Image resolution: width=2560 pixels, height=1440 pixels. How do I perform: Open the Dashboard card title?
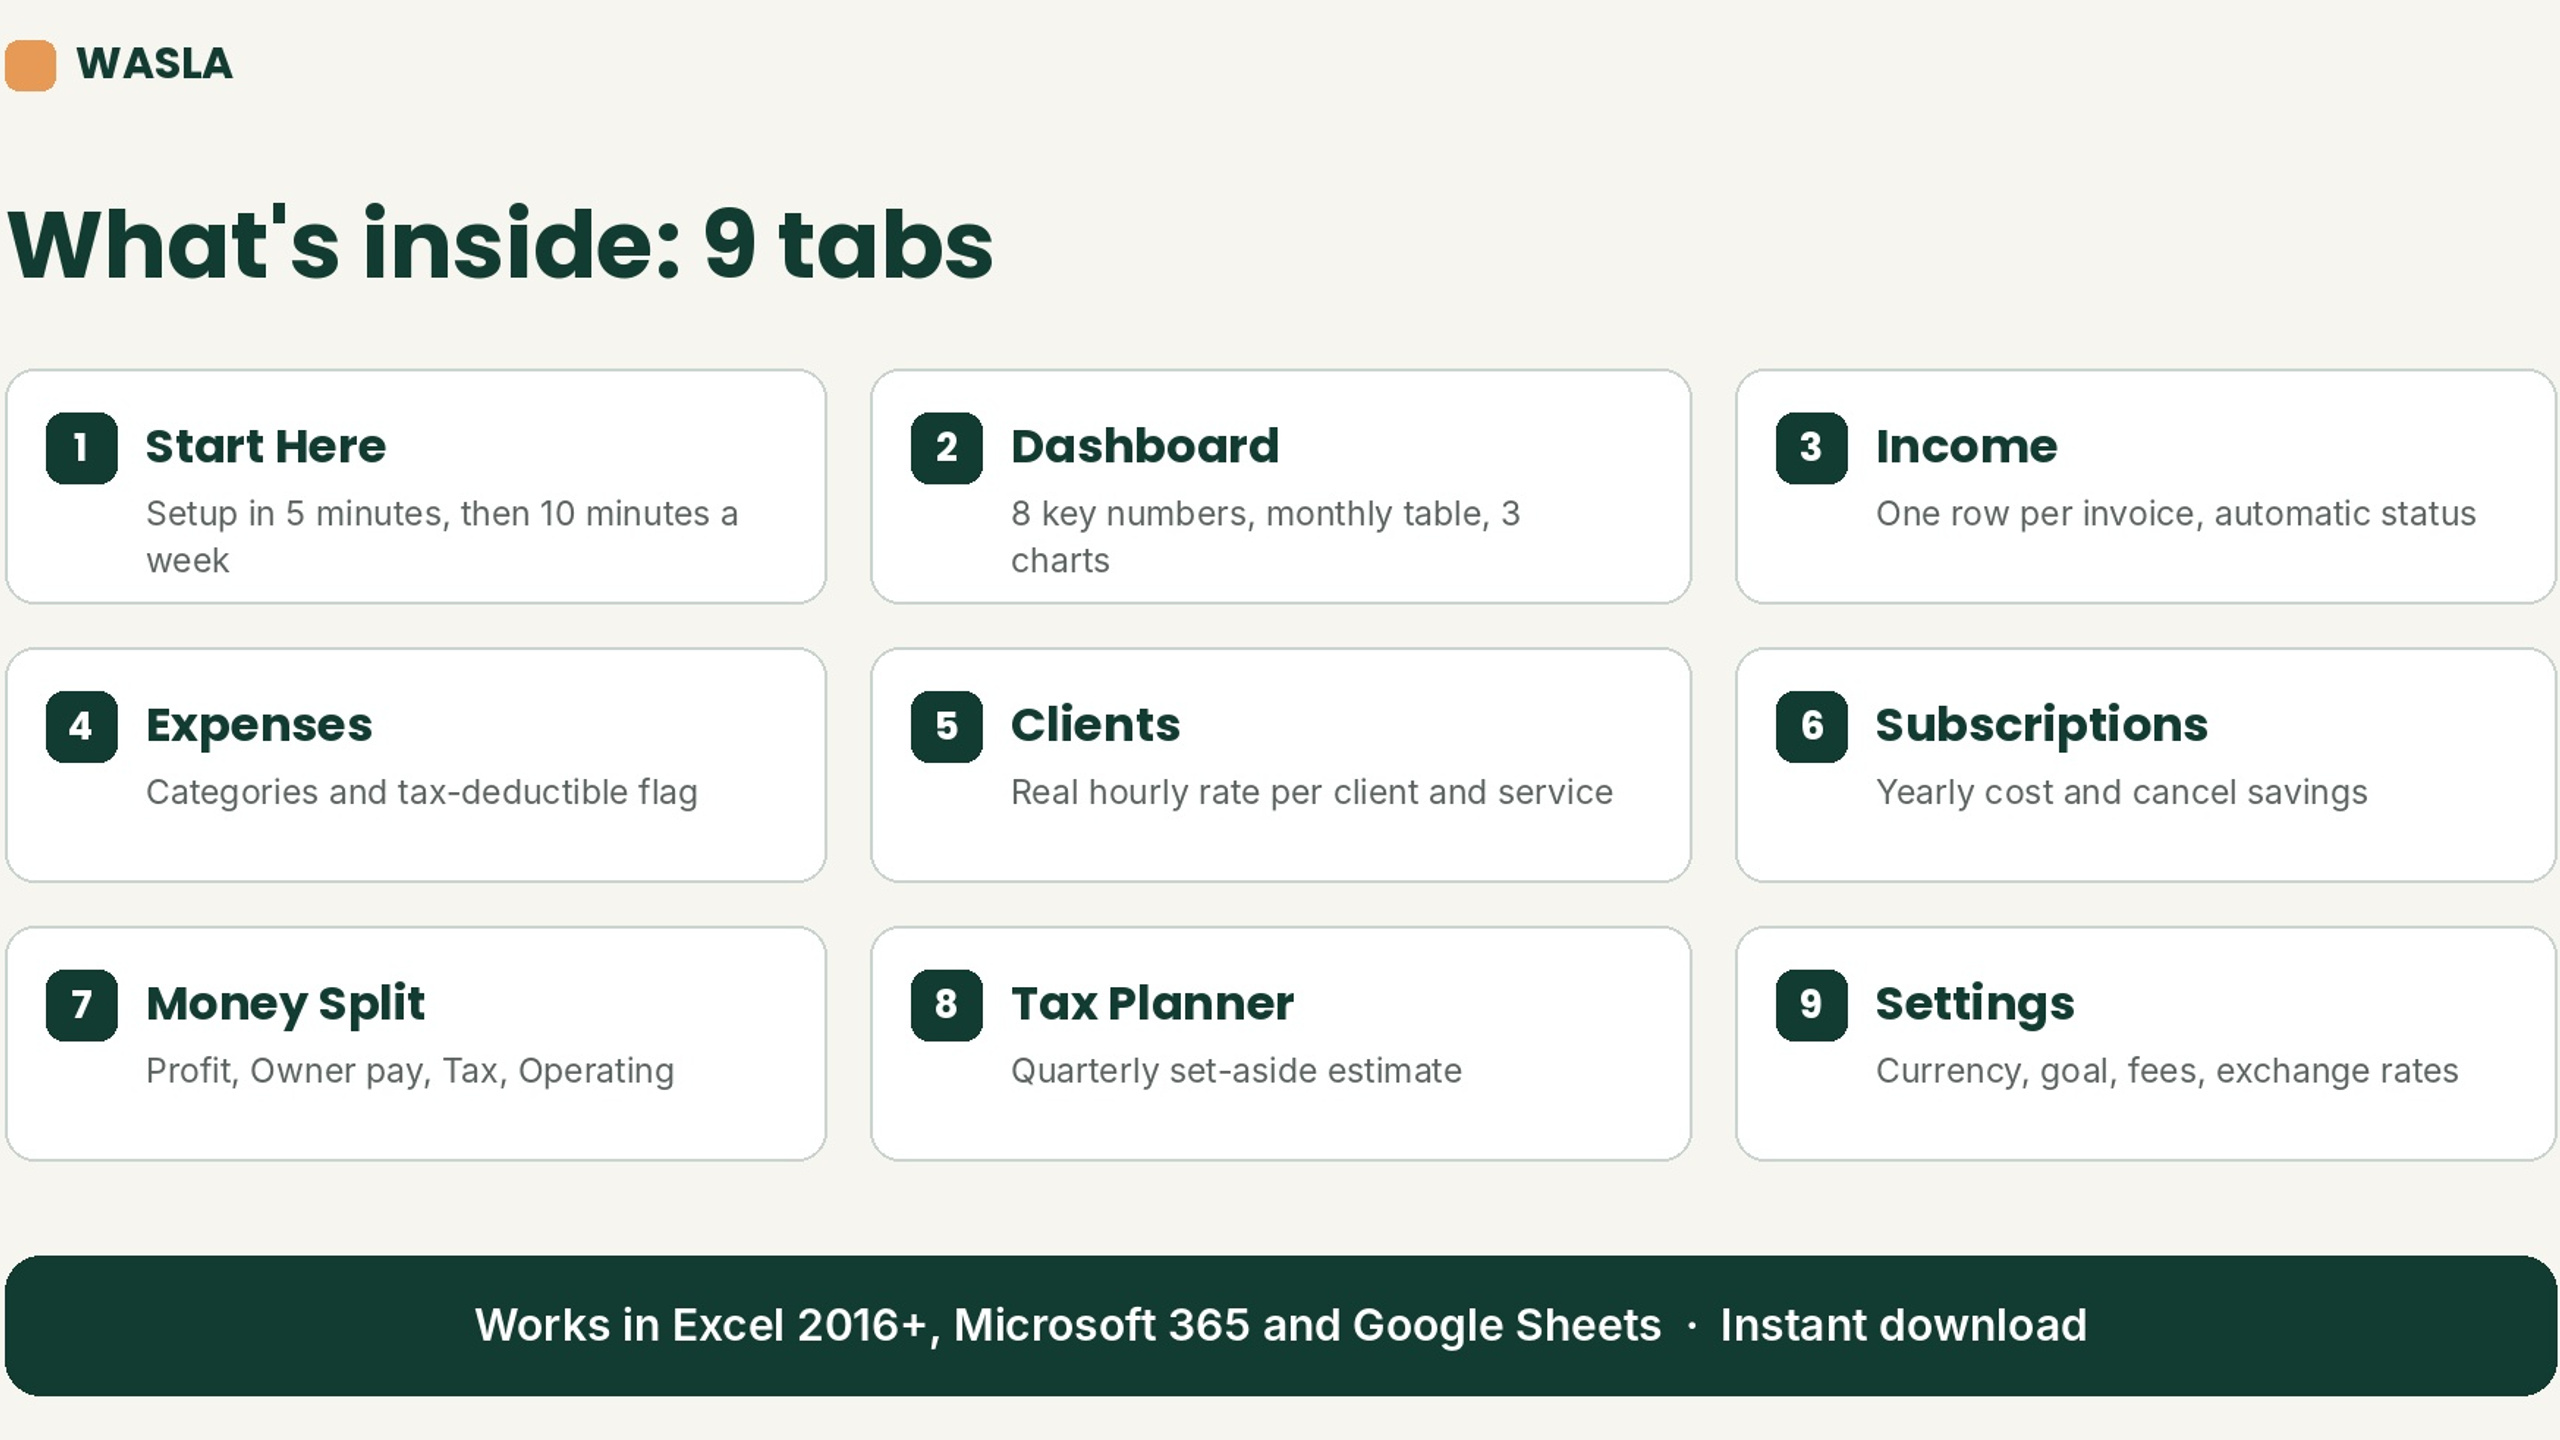tap(1145, 446)
